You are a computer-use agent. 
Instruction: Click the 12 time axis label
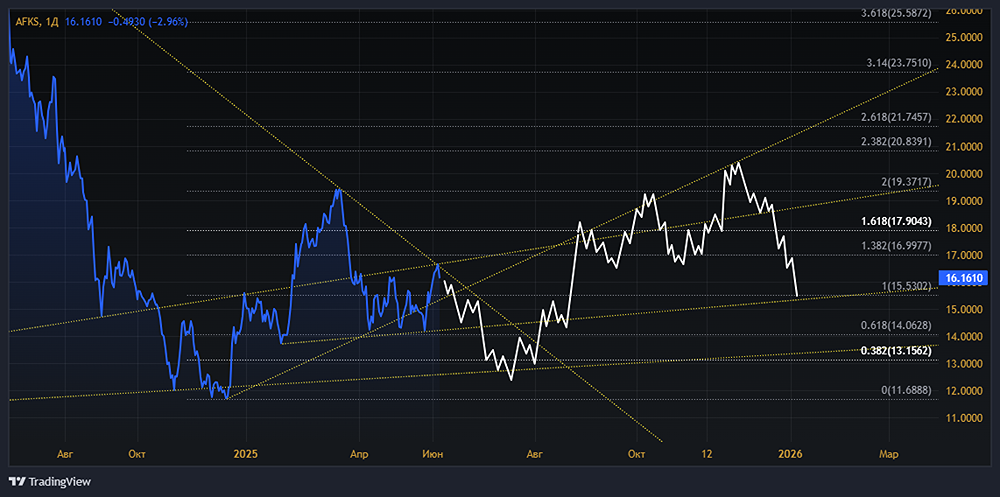click(x=707, y=454)
